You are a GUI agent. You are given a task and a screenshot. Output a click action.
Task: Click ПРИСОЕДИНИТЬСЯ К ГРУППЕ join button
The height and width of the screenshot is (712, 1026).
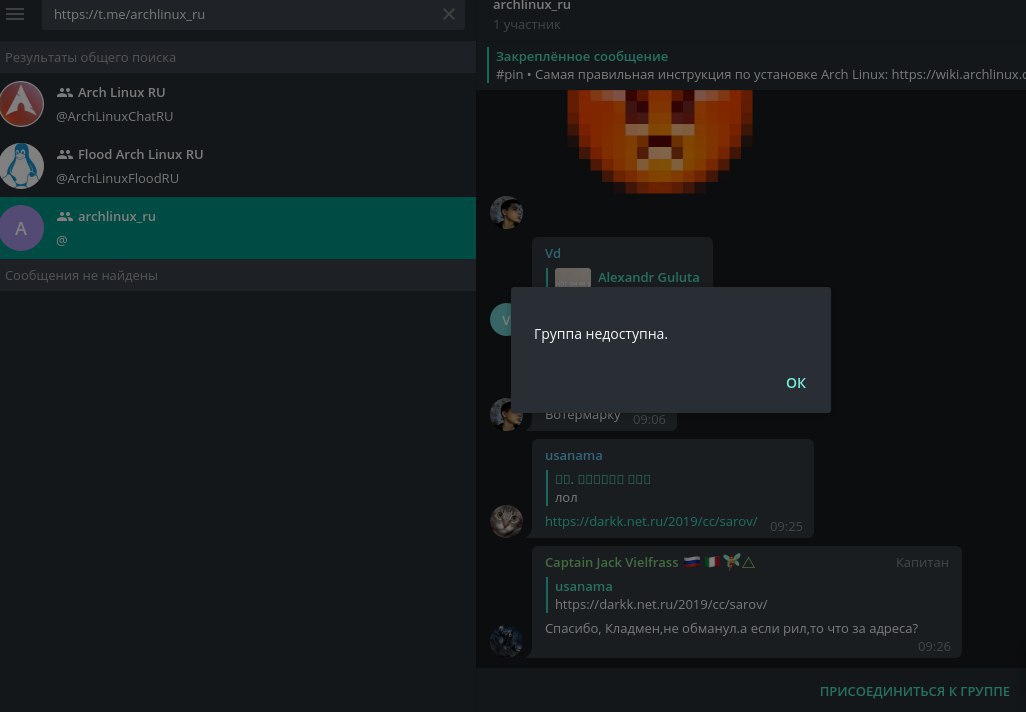click(x=915, y=692)
